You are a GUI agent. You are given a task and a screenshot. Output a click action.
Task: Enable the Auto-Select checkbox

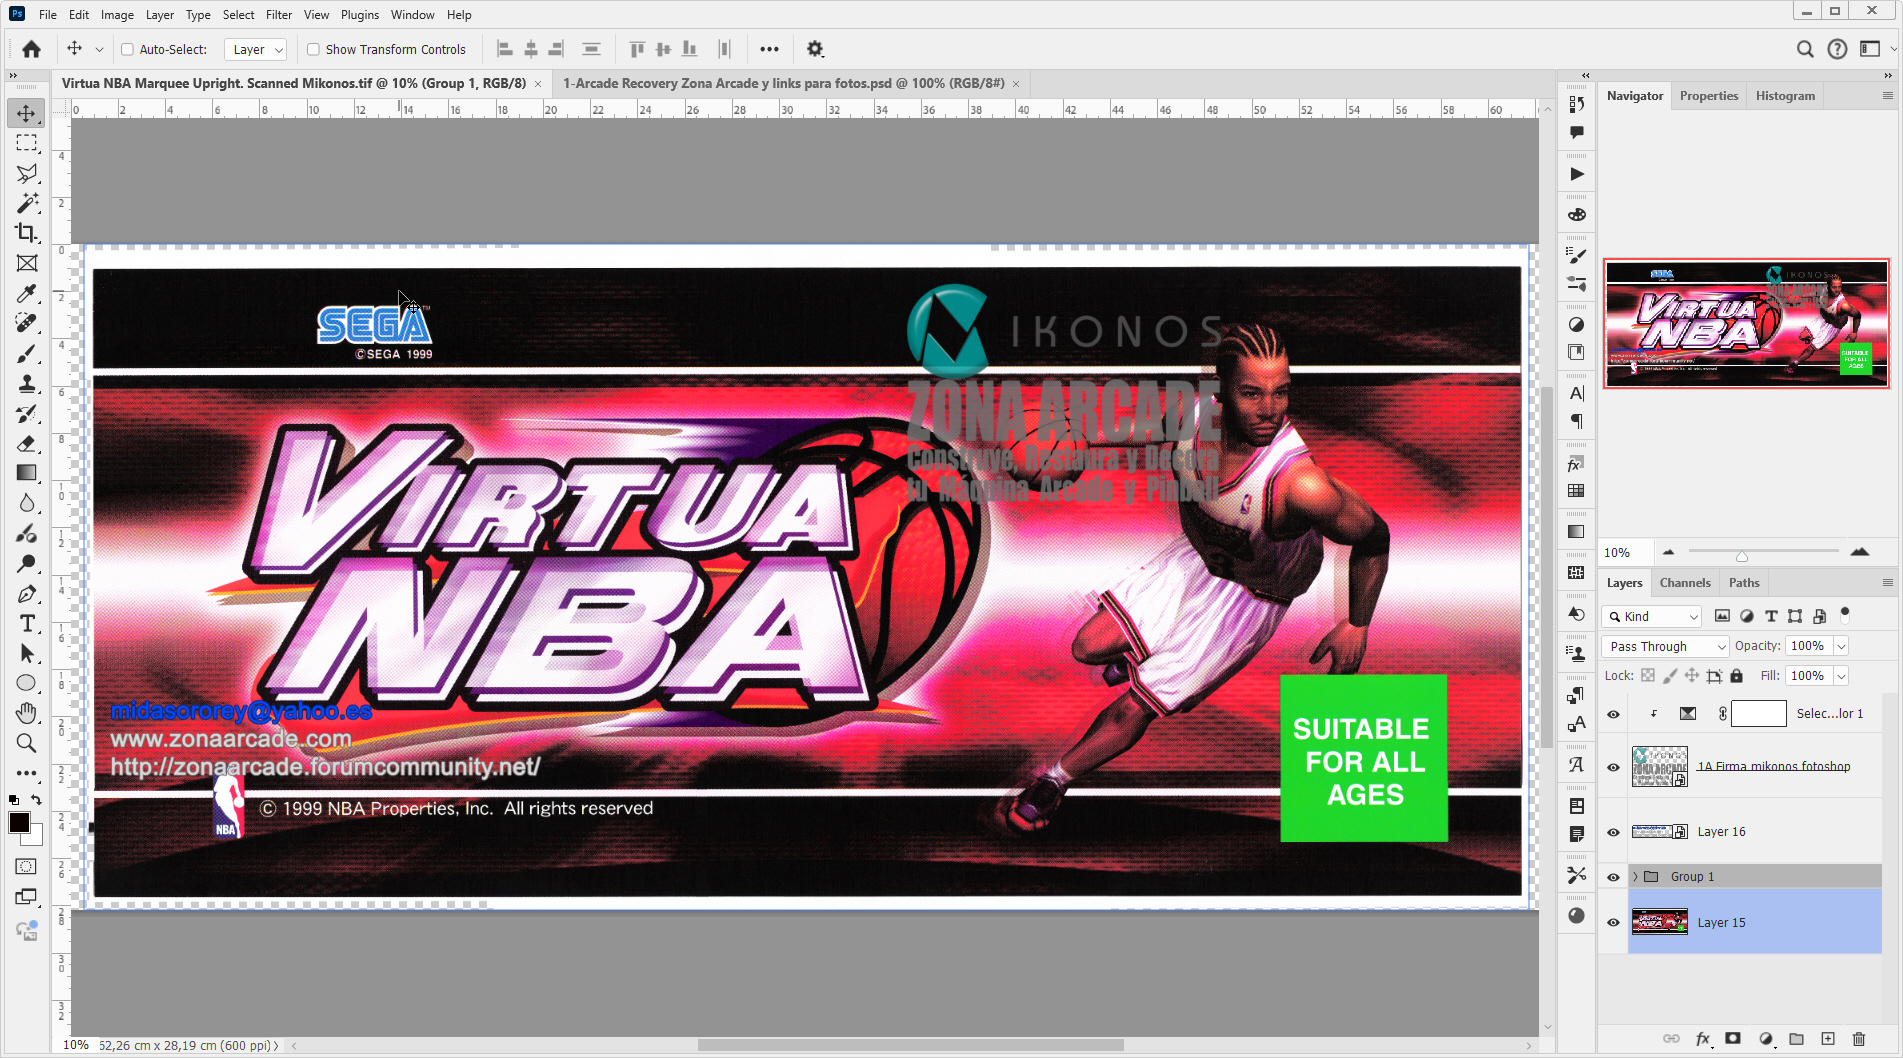pos(128,48)
